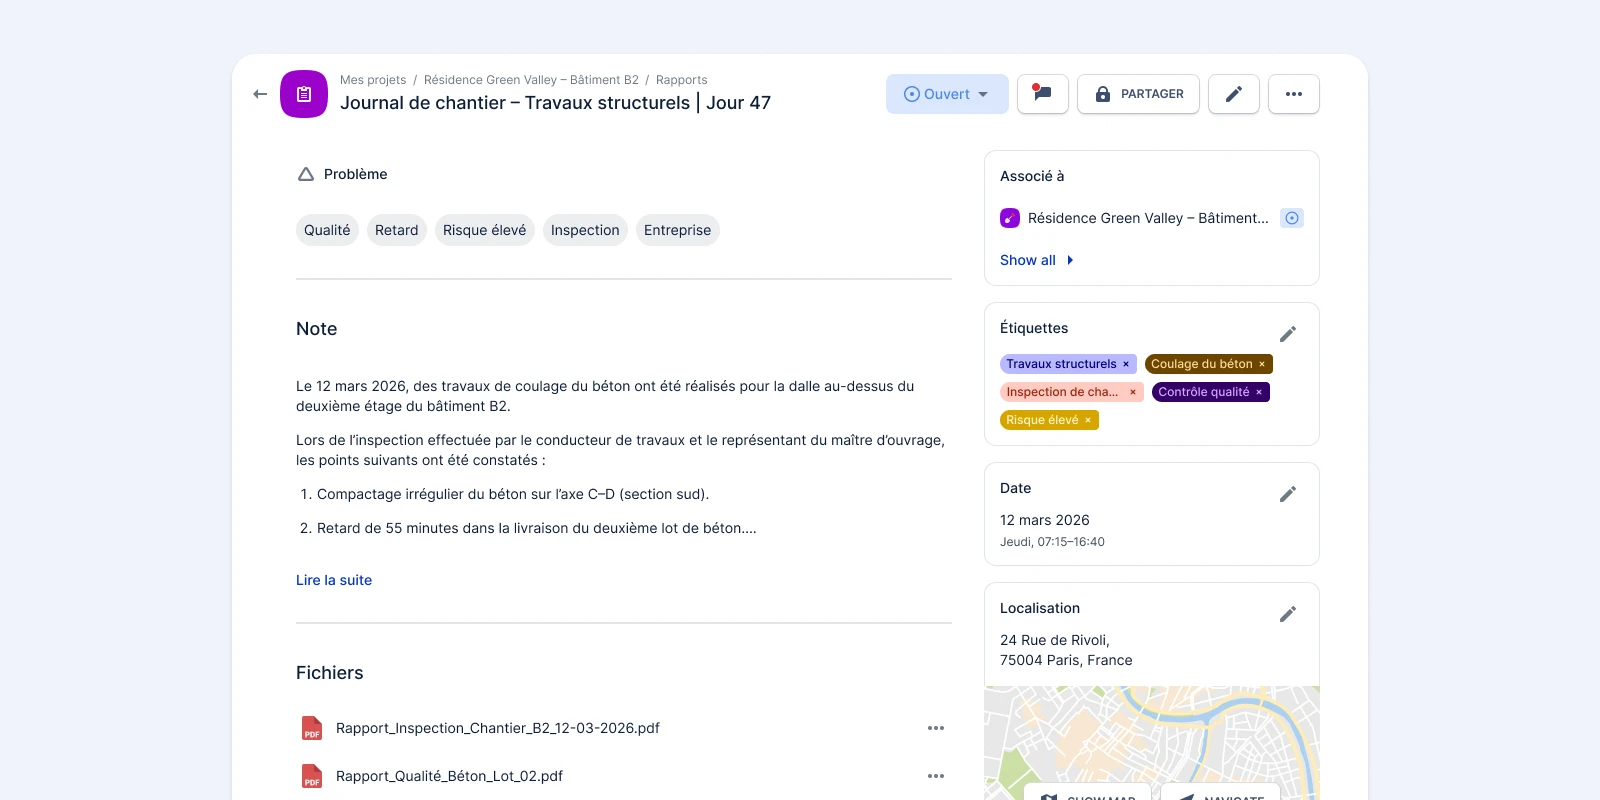
Task: Select the Qualité chip
Action: click(x=327, y=230)
